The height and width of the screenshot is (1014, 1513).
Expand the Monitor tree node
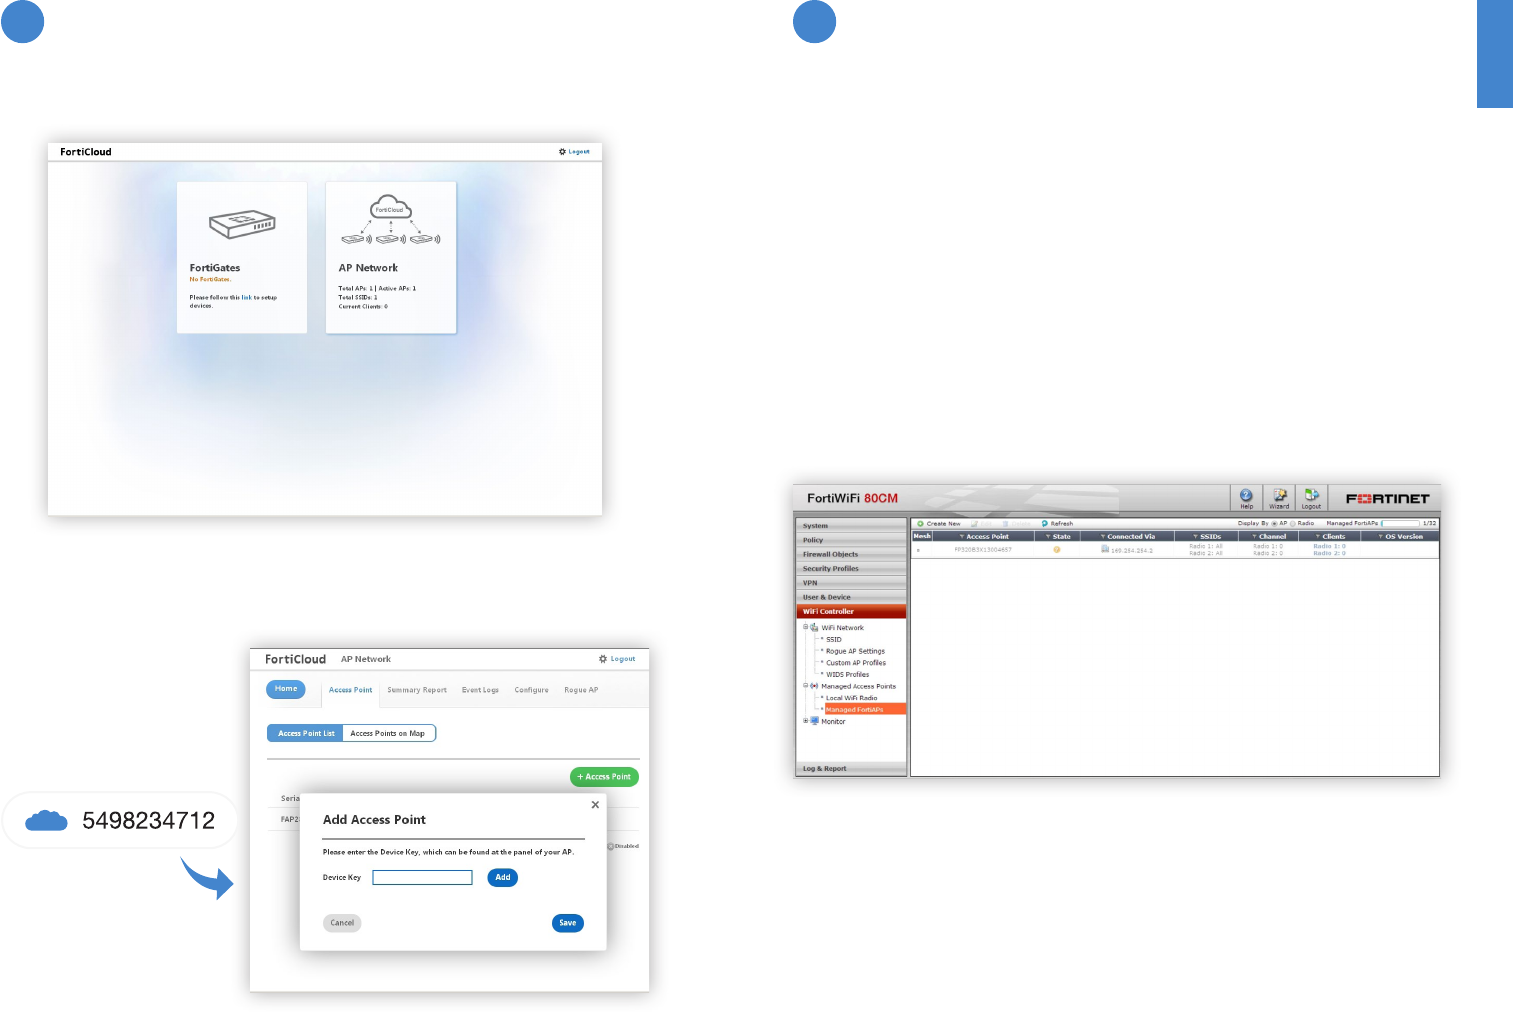pos(805,721)
